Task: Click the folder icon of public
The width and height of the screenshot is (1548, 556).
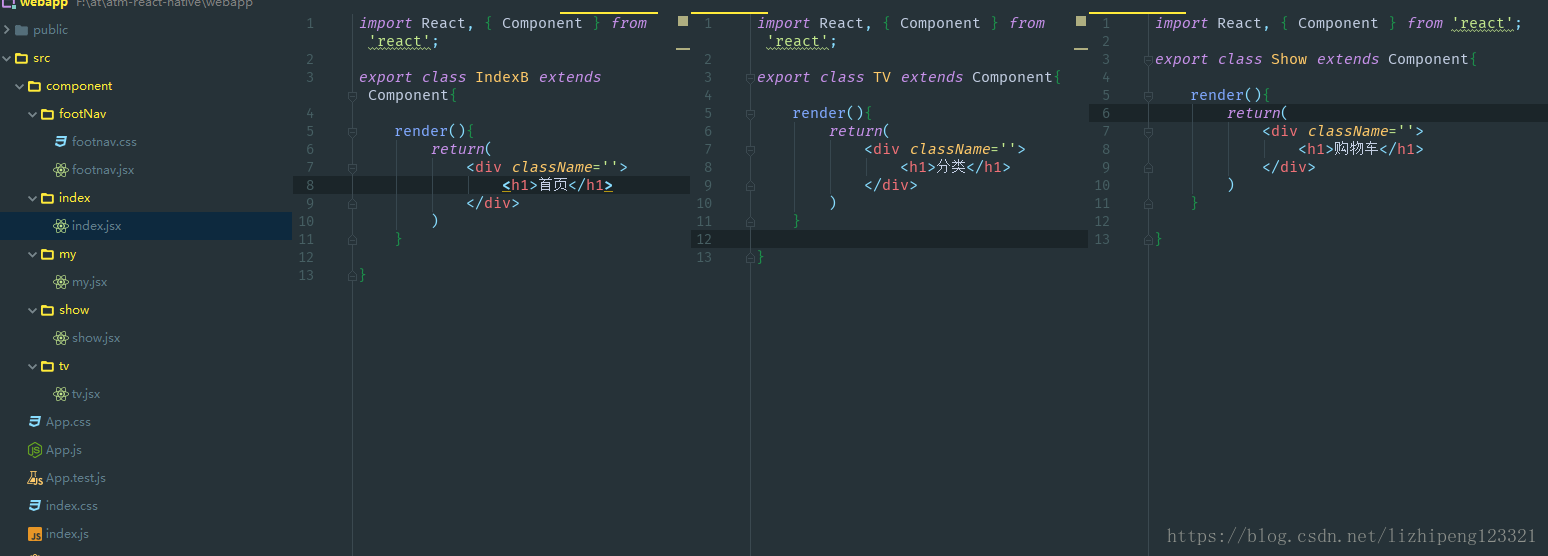Action: (22, 30)
